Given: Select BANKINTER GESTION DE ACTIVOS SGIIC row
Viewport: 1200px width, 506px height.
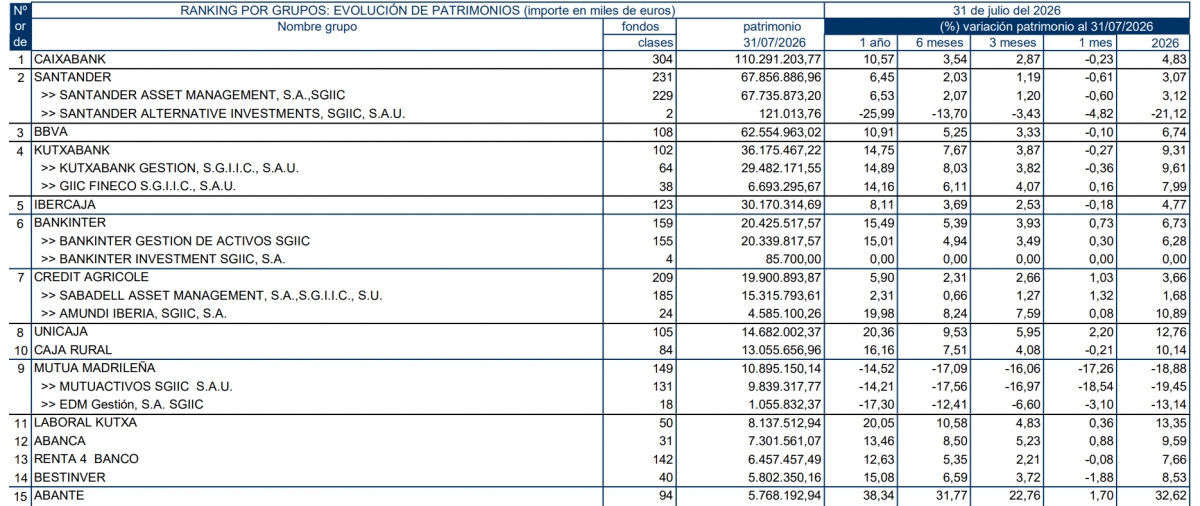Looking at the screenshot, I should [x=176, y=241].
